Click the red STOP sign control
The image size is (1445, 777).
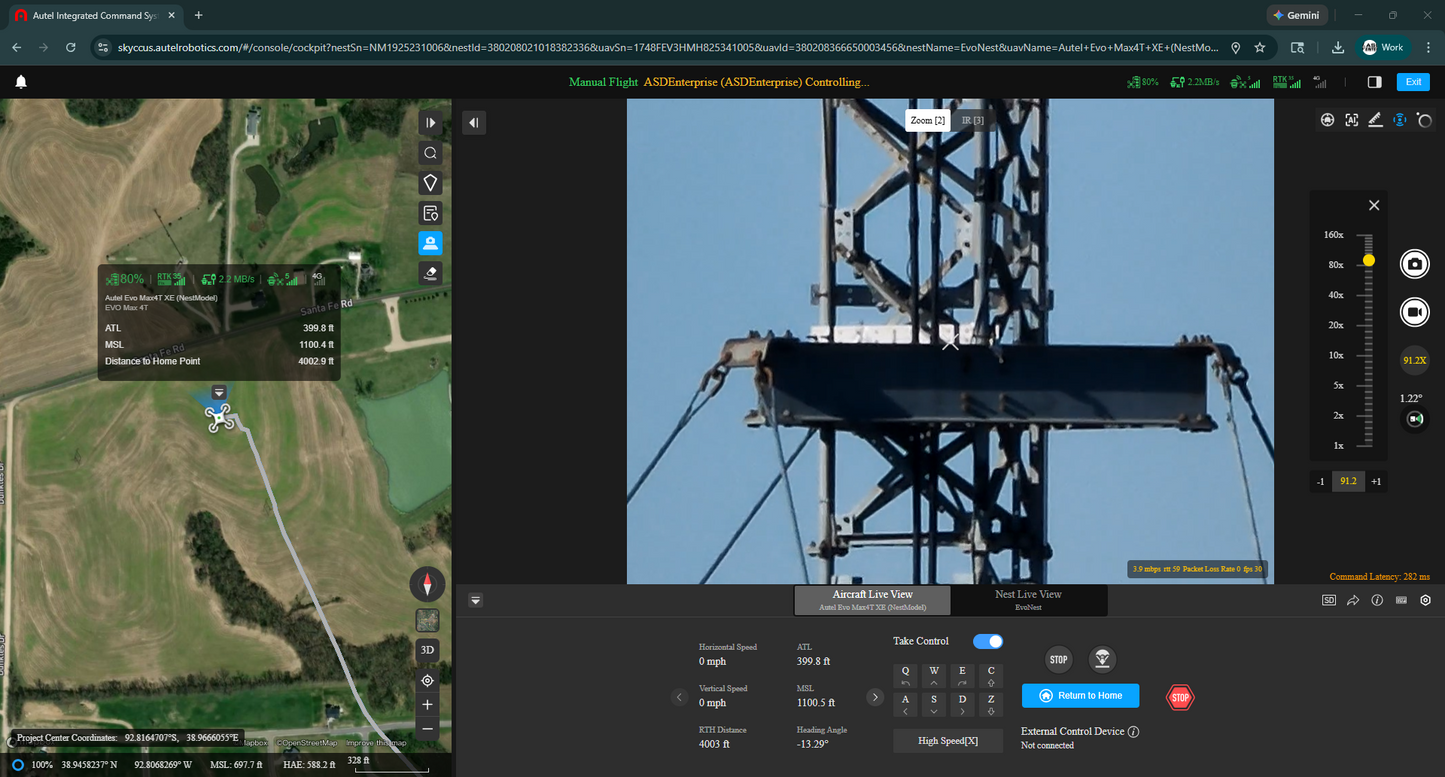[1180, 697]
